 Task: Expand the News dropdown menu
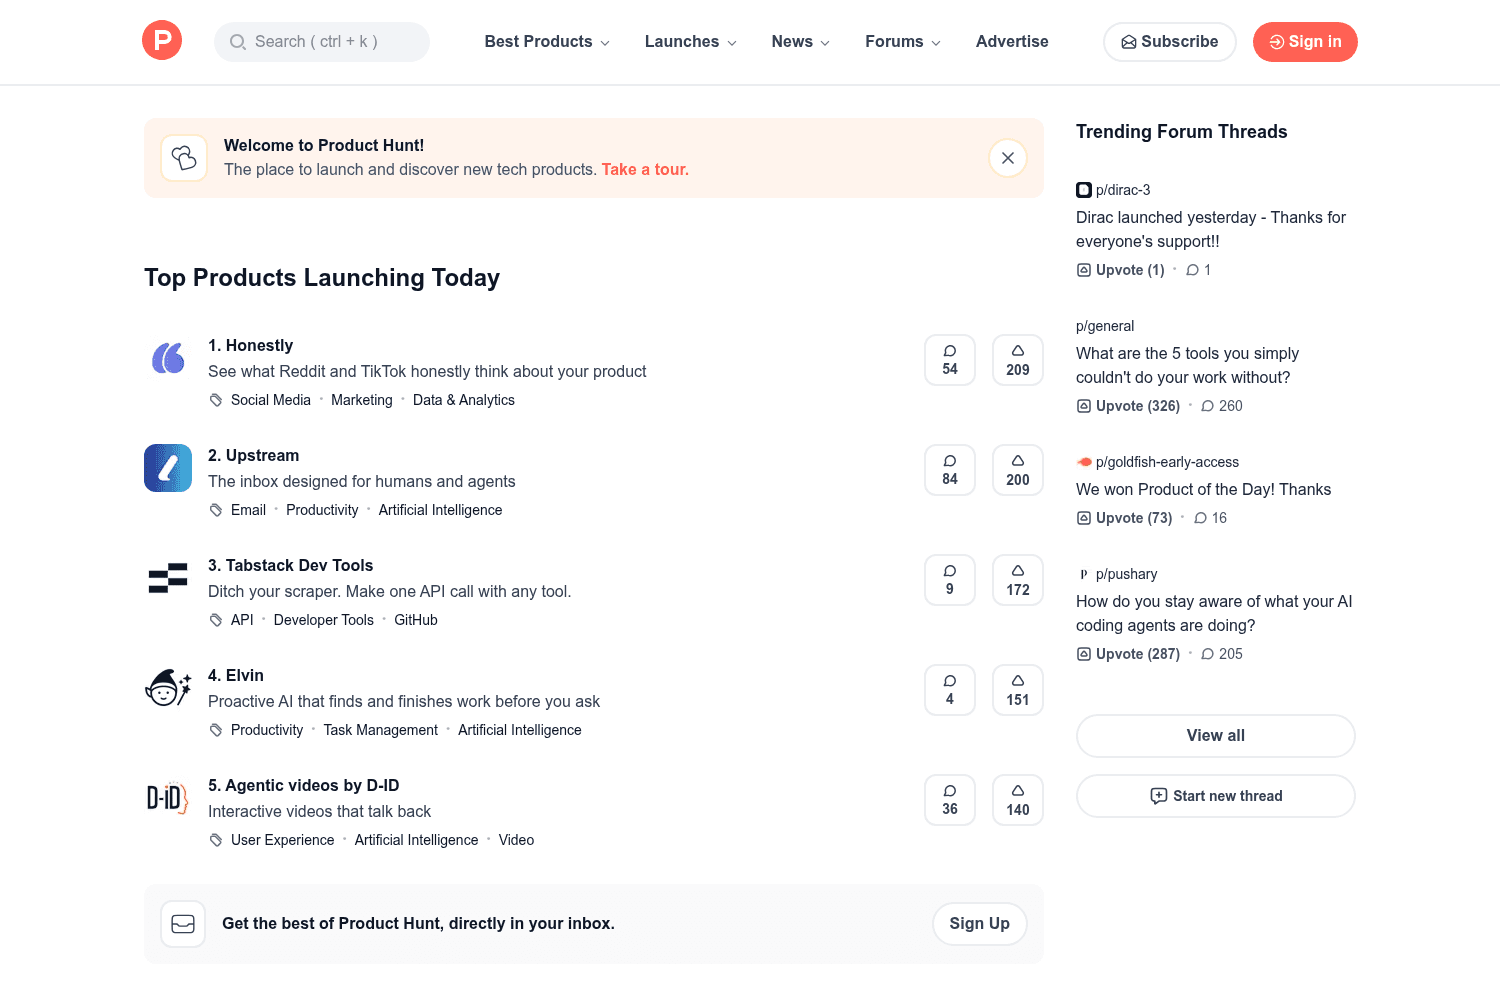(801, 42)
